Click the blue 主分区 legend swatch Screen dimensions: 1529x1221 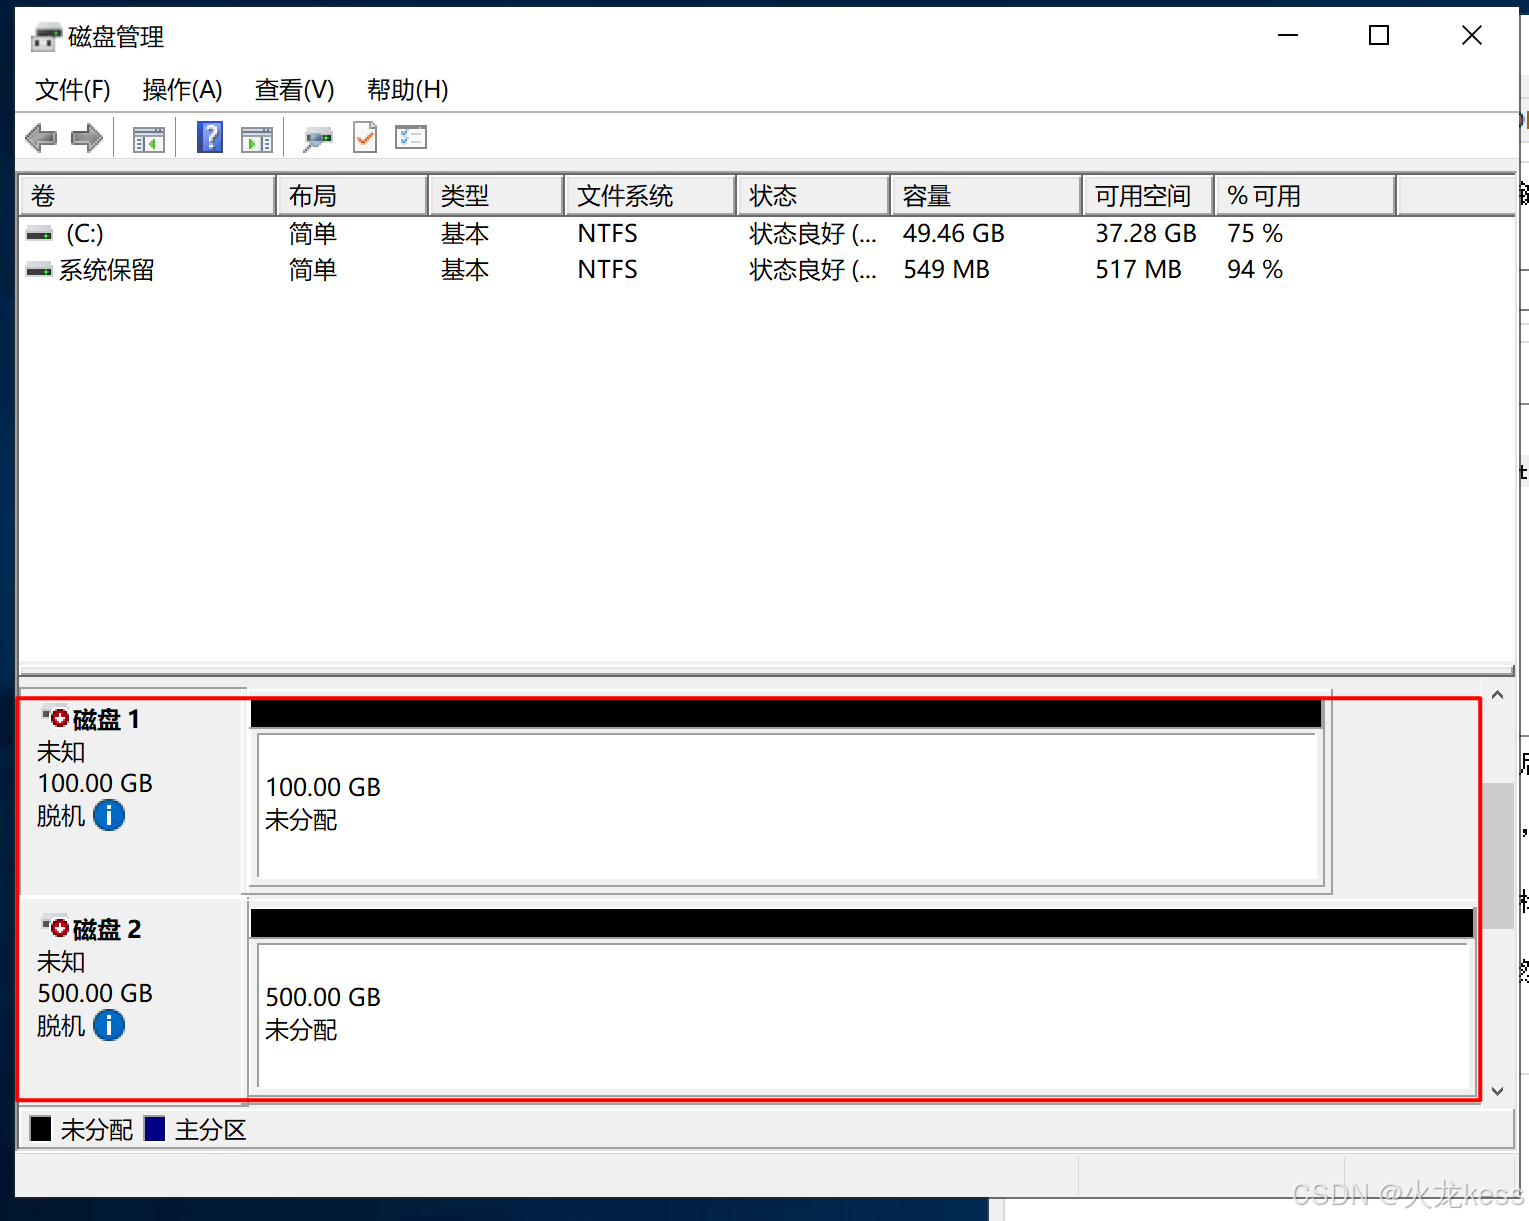tap(155, 1129)
